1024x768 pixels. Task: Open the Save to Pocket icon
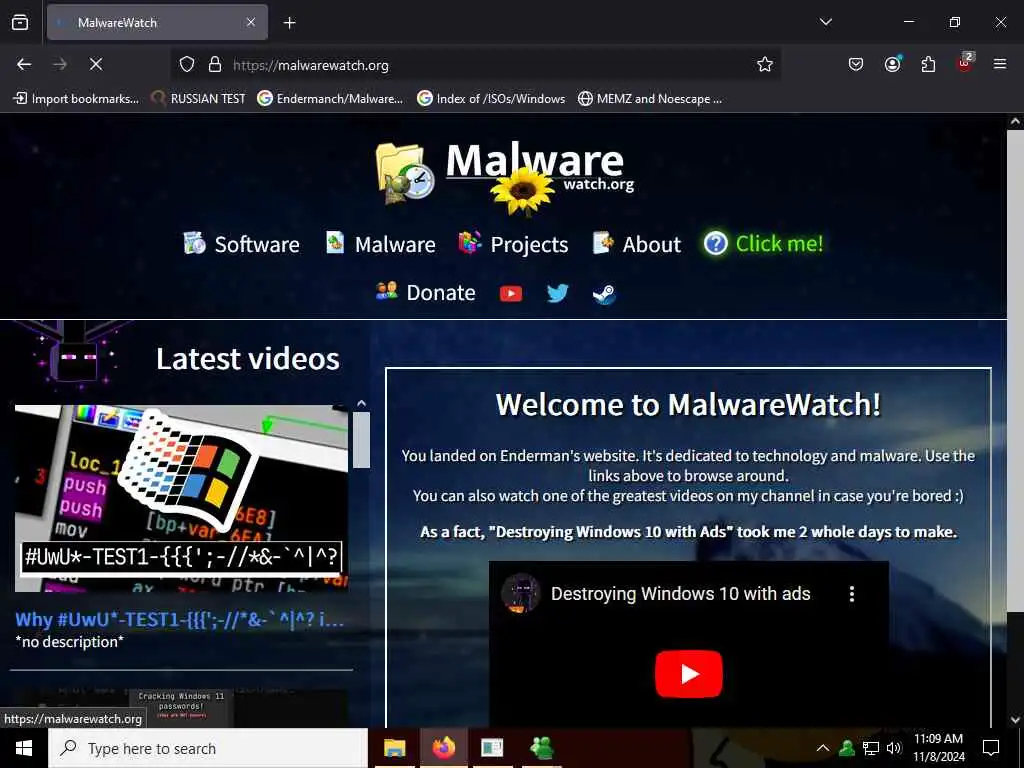856,64
